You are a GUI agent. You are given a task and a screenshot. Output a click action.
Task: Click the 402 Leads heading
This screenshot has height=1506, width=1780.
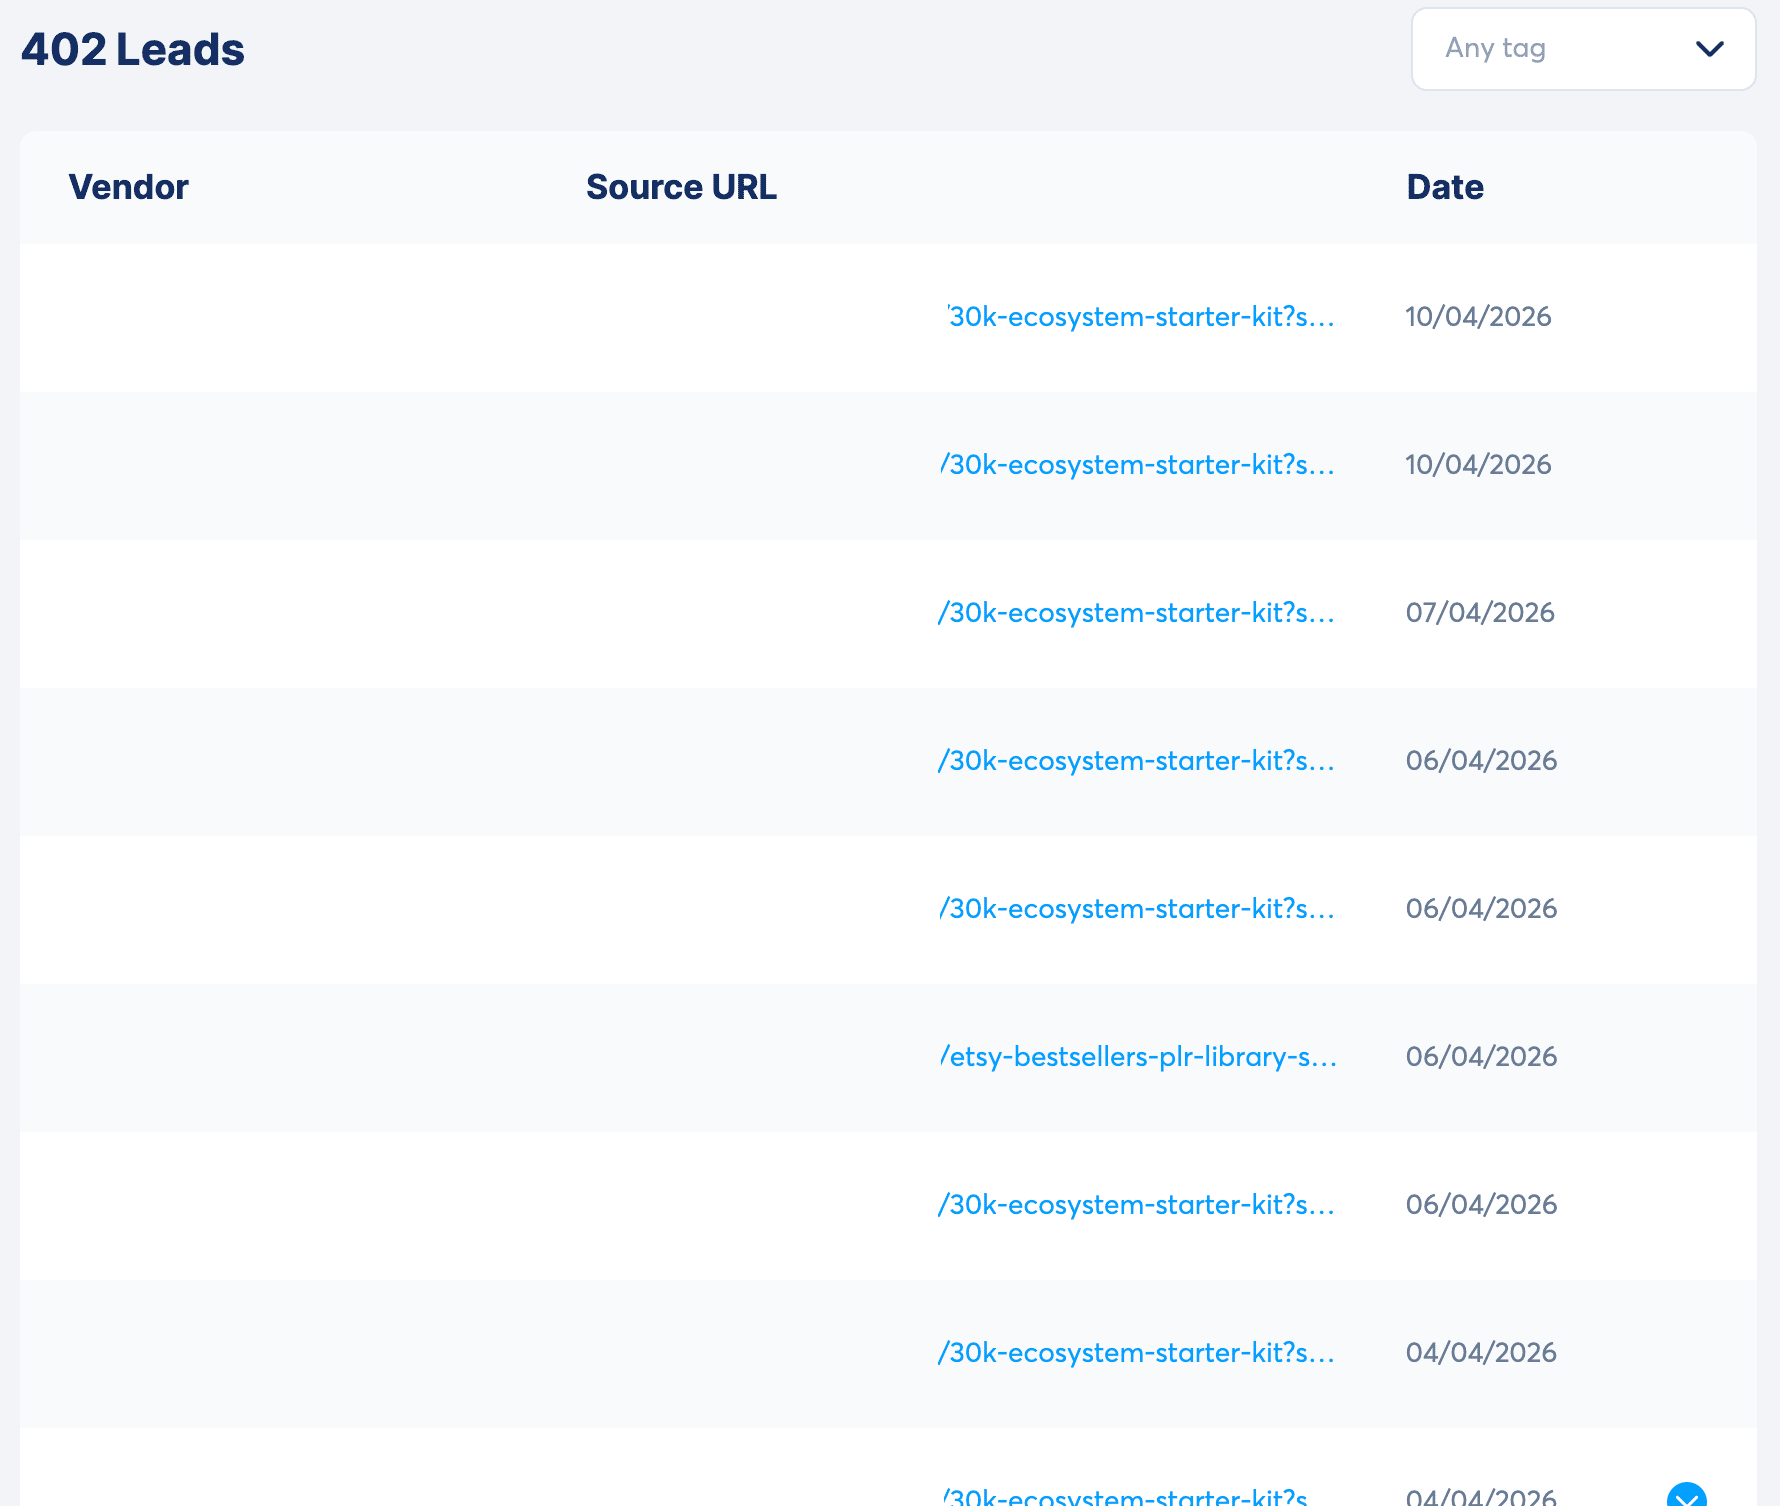point(133,50)
